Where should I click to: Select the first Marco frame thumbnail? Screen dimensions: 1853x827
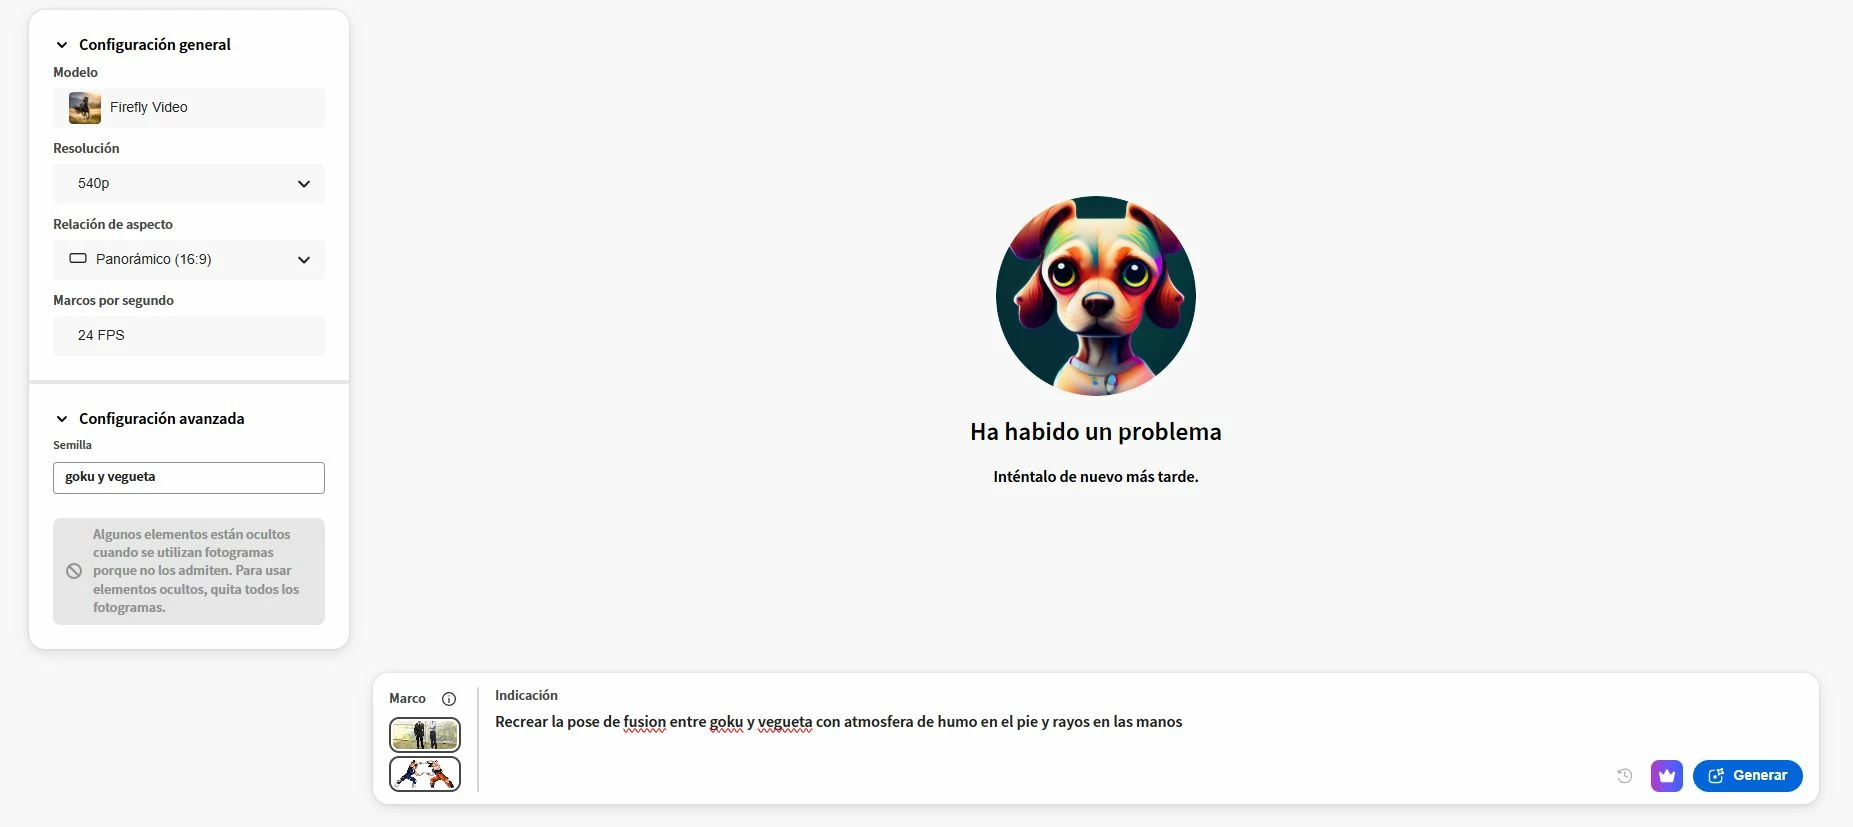click(425, 735)
